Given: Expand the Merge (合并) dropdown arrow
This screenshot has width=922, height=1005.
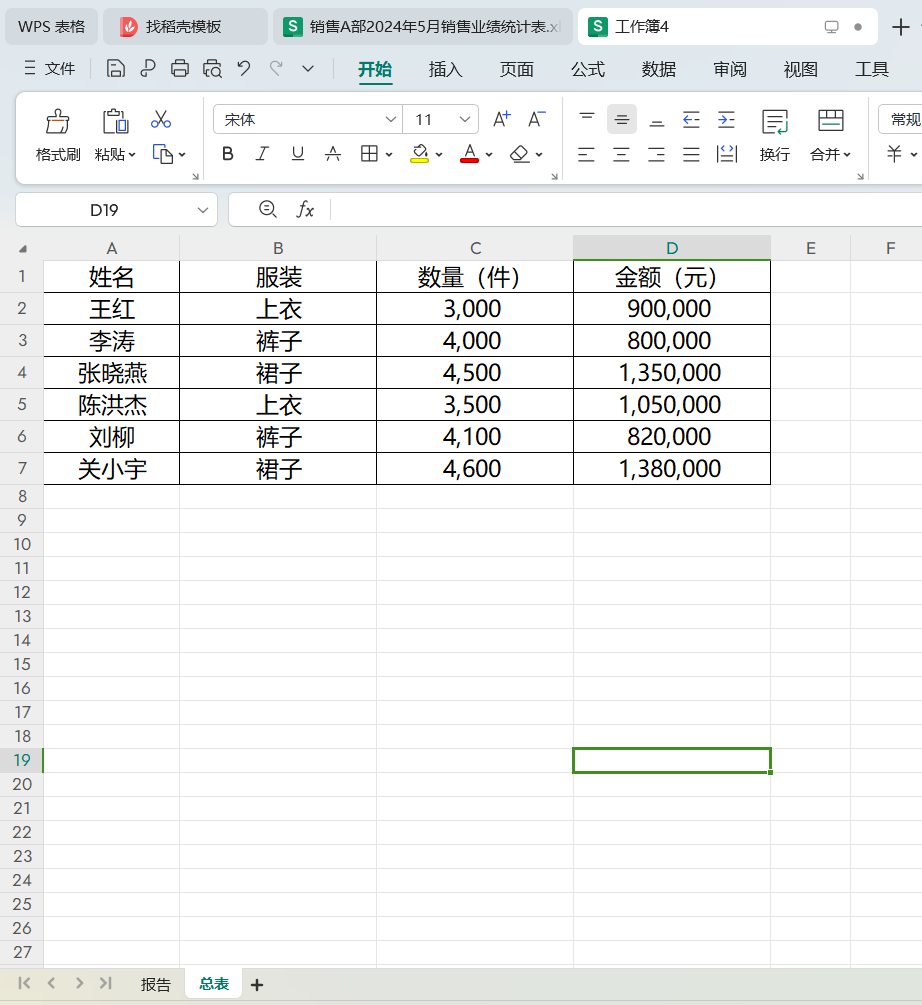Looking at the screenshot, I should coord(847,154).
